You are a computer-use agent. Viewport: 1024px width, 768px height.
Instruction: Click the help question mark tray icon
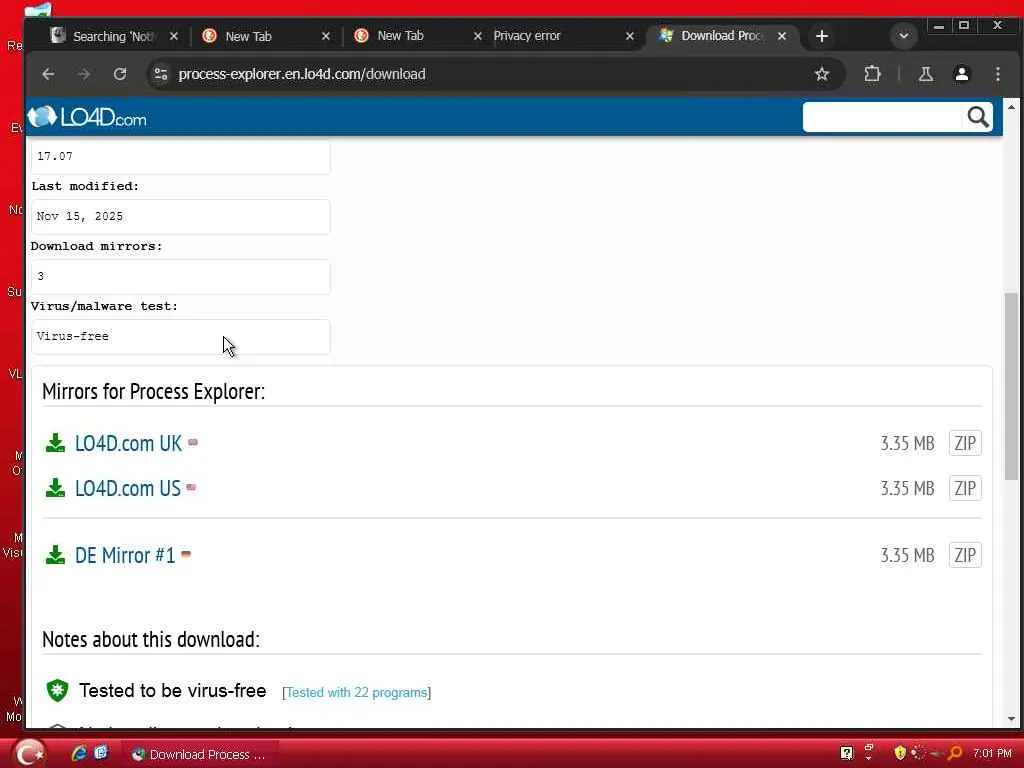tap(846, 754)
